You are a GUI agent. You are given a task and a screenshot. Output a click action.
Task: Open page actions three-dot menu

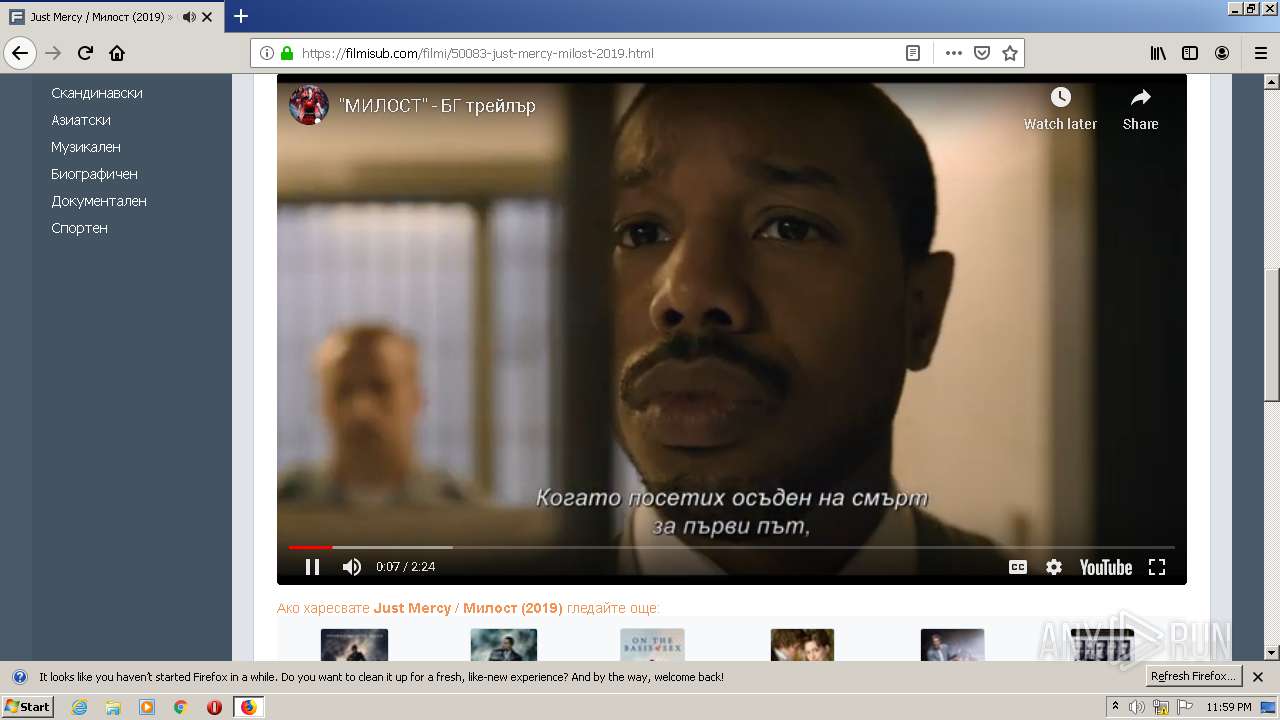click(x=953, y=53)
